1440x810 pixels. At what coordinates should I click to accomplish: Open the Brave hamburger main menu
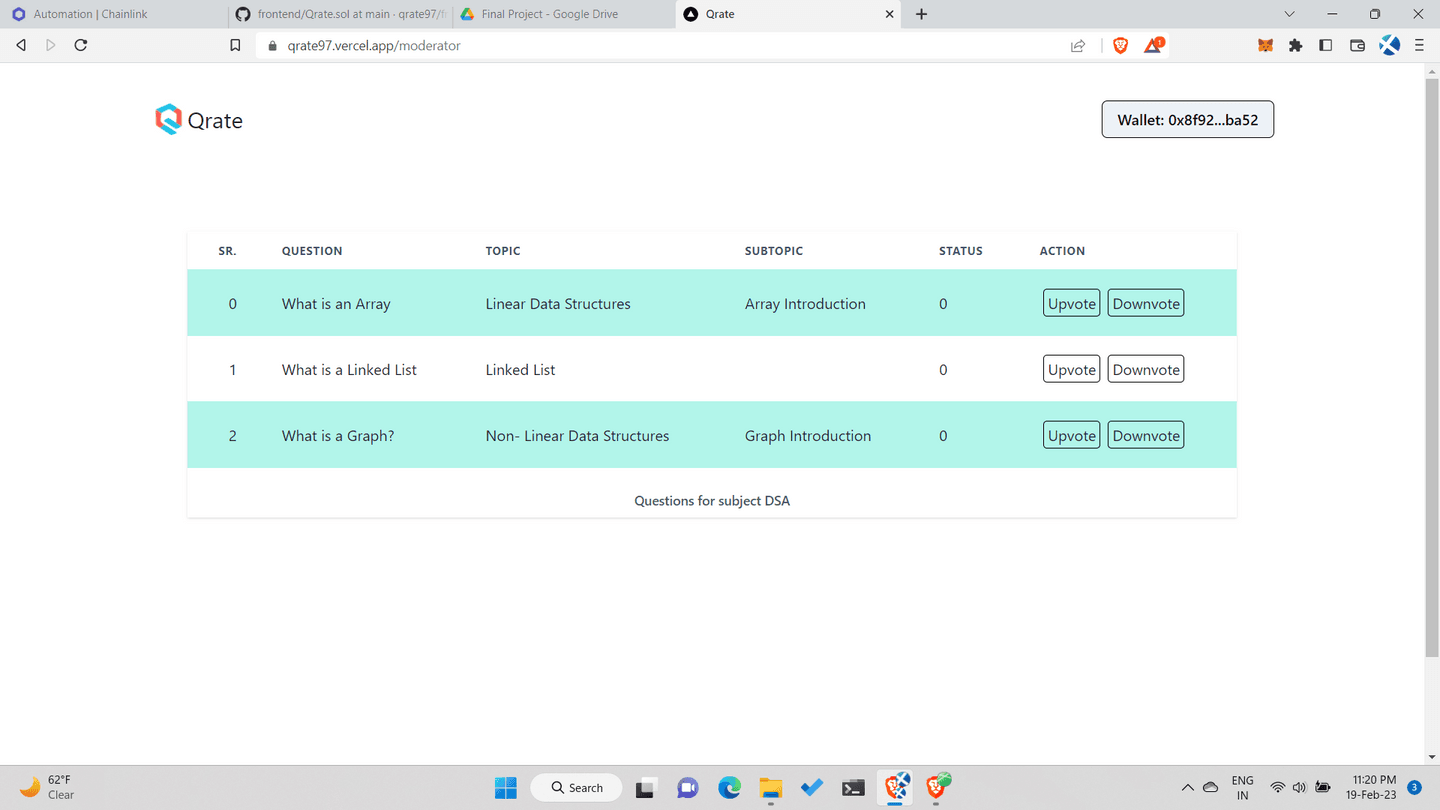[1419, 45]
